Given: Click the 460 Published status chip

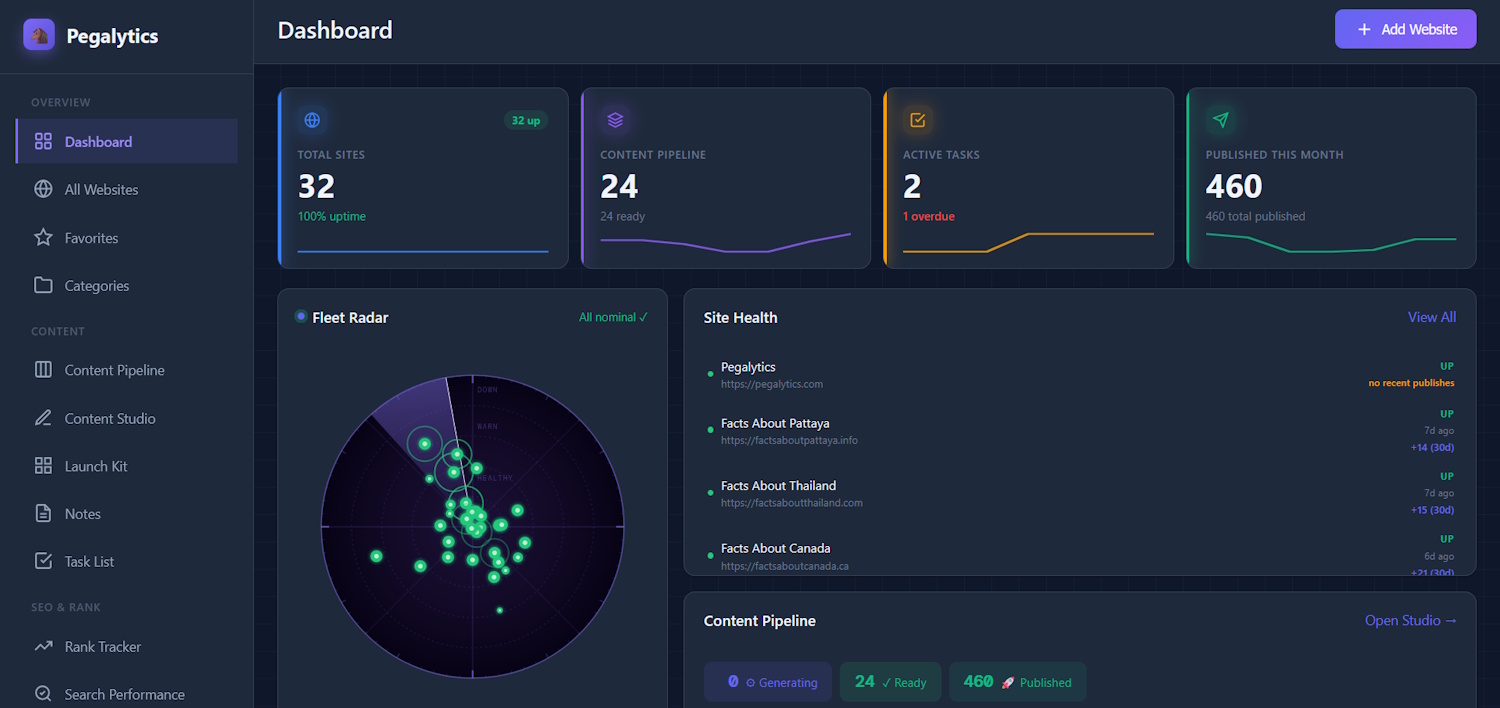Looking at the screenshot, I should click(x=1017, y=682).
